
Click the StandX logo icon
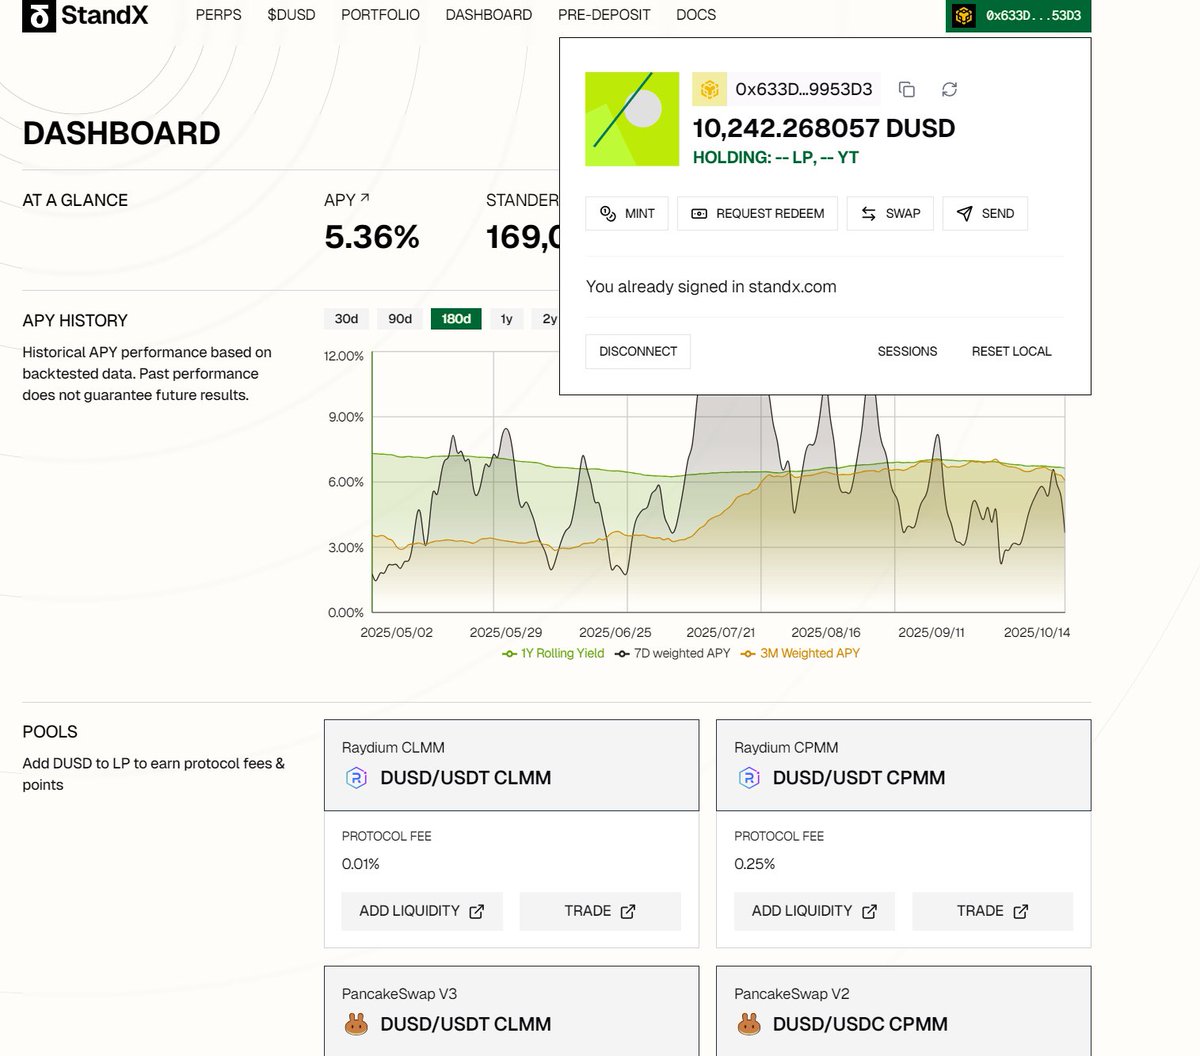tap(38, 15)
